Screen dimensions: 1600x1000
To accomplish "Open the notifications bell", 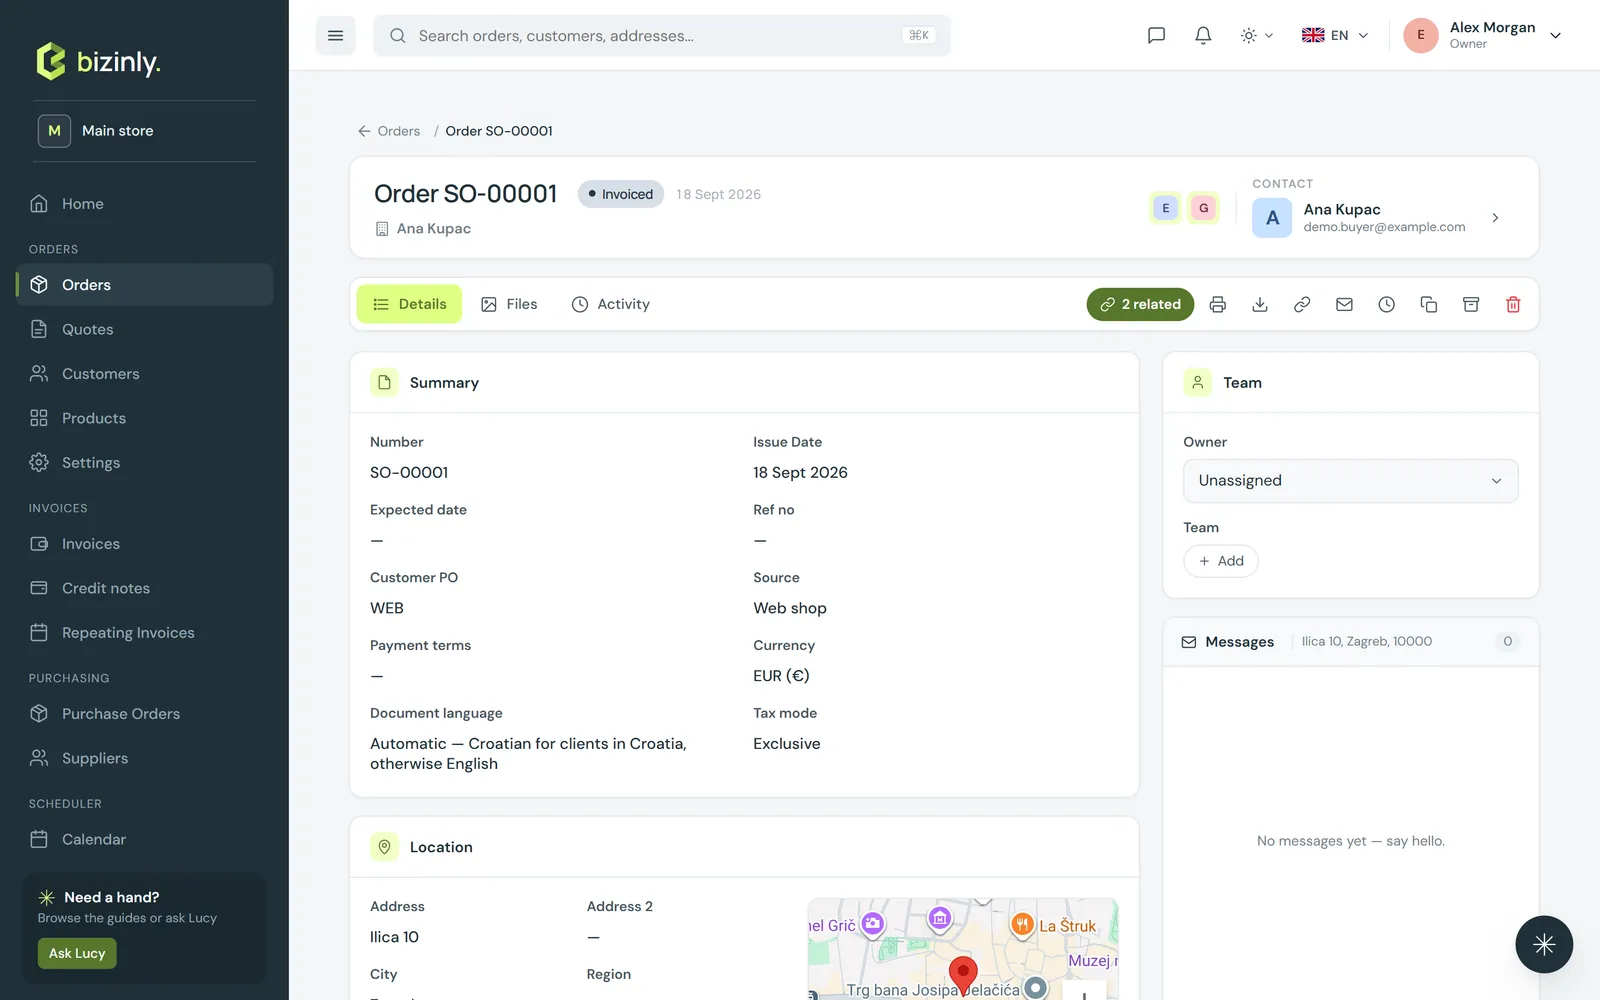I will pyautogui.click(x=1203, y=35).
